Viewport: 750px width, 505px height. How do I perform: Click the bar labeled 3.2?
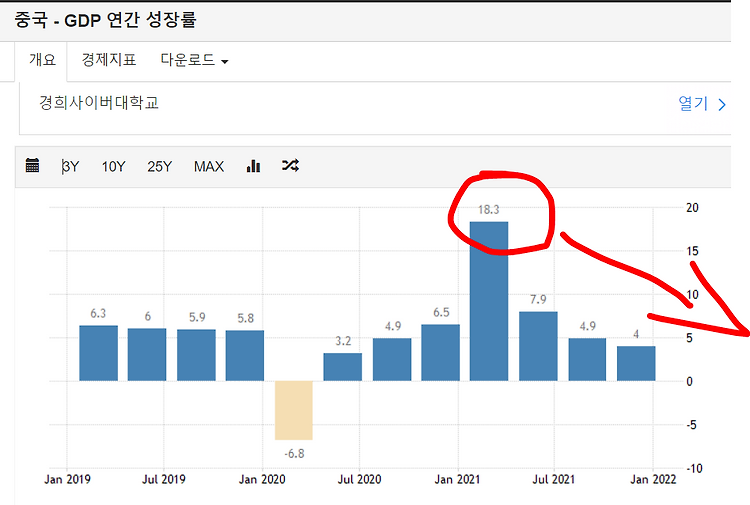[342, 367]
